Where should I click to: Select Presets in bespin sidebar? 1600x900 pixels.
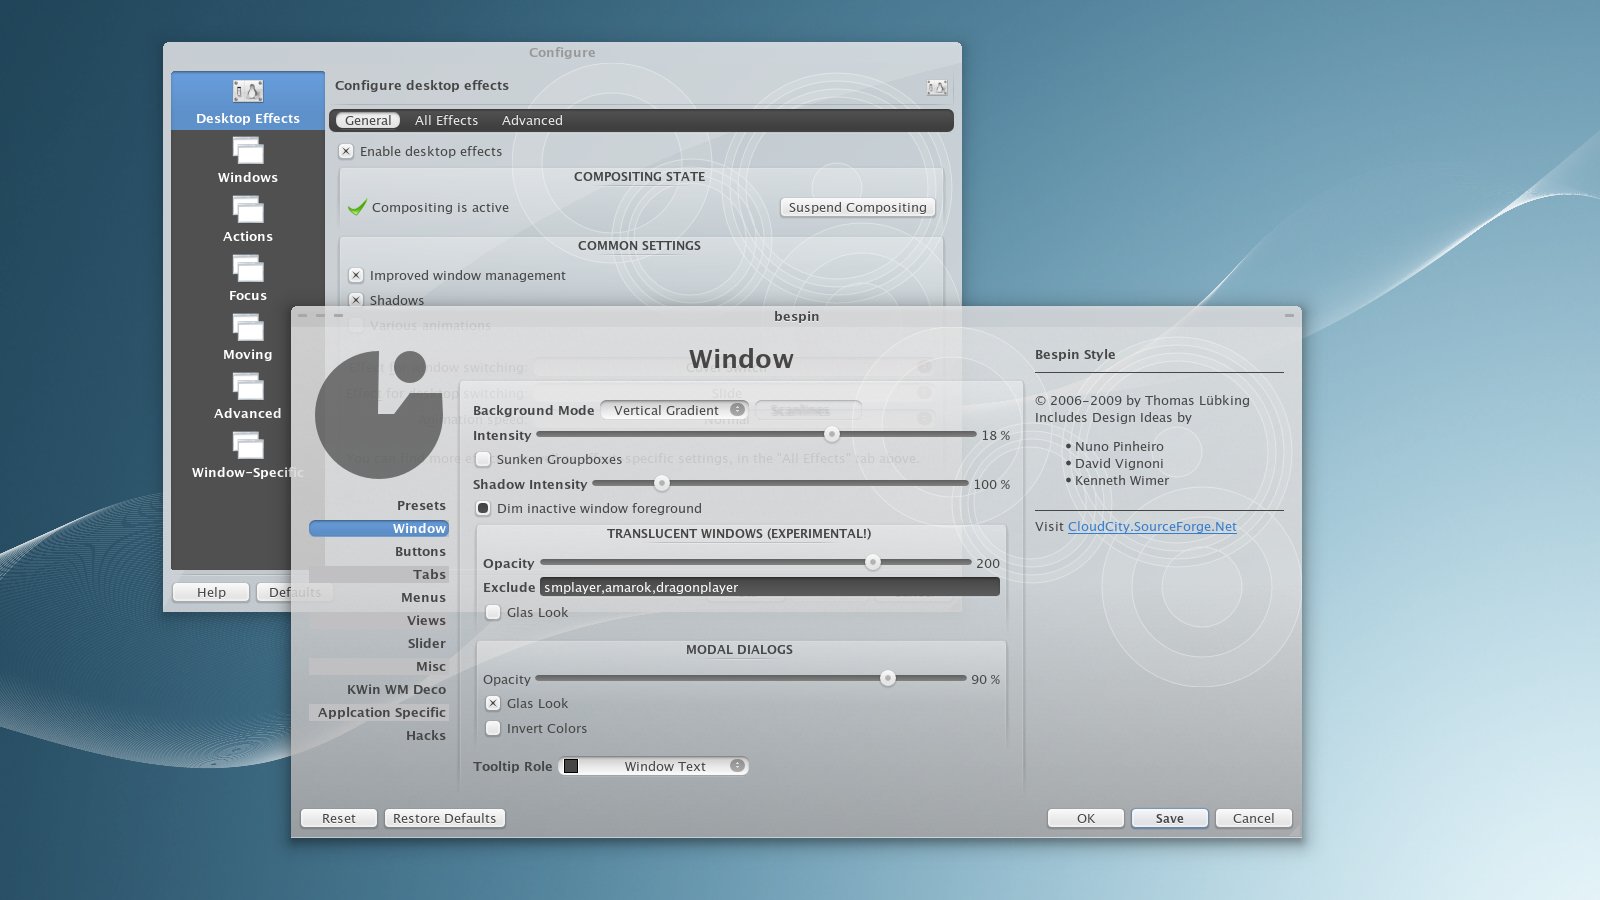tap(379, 505)
